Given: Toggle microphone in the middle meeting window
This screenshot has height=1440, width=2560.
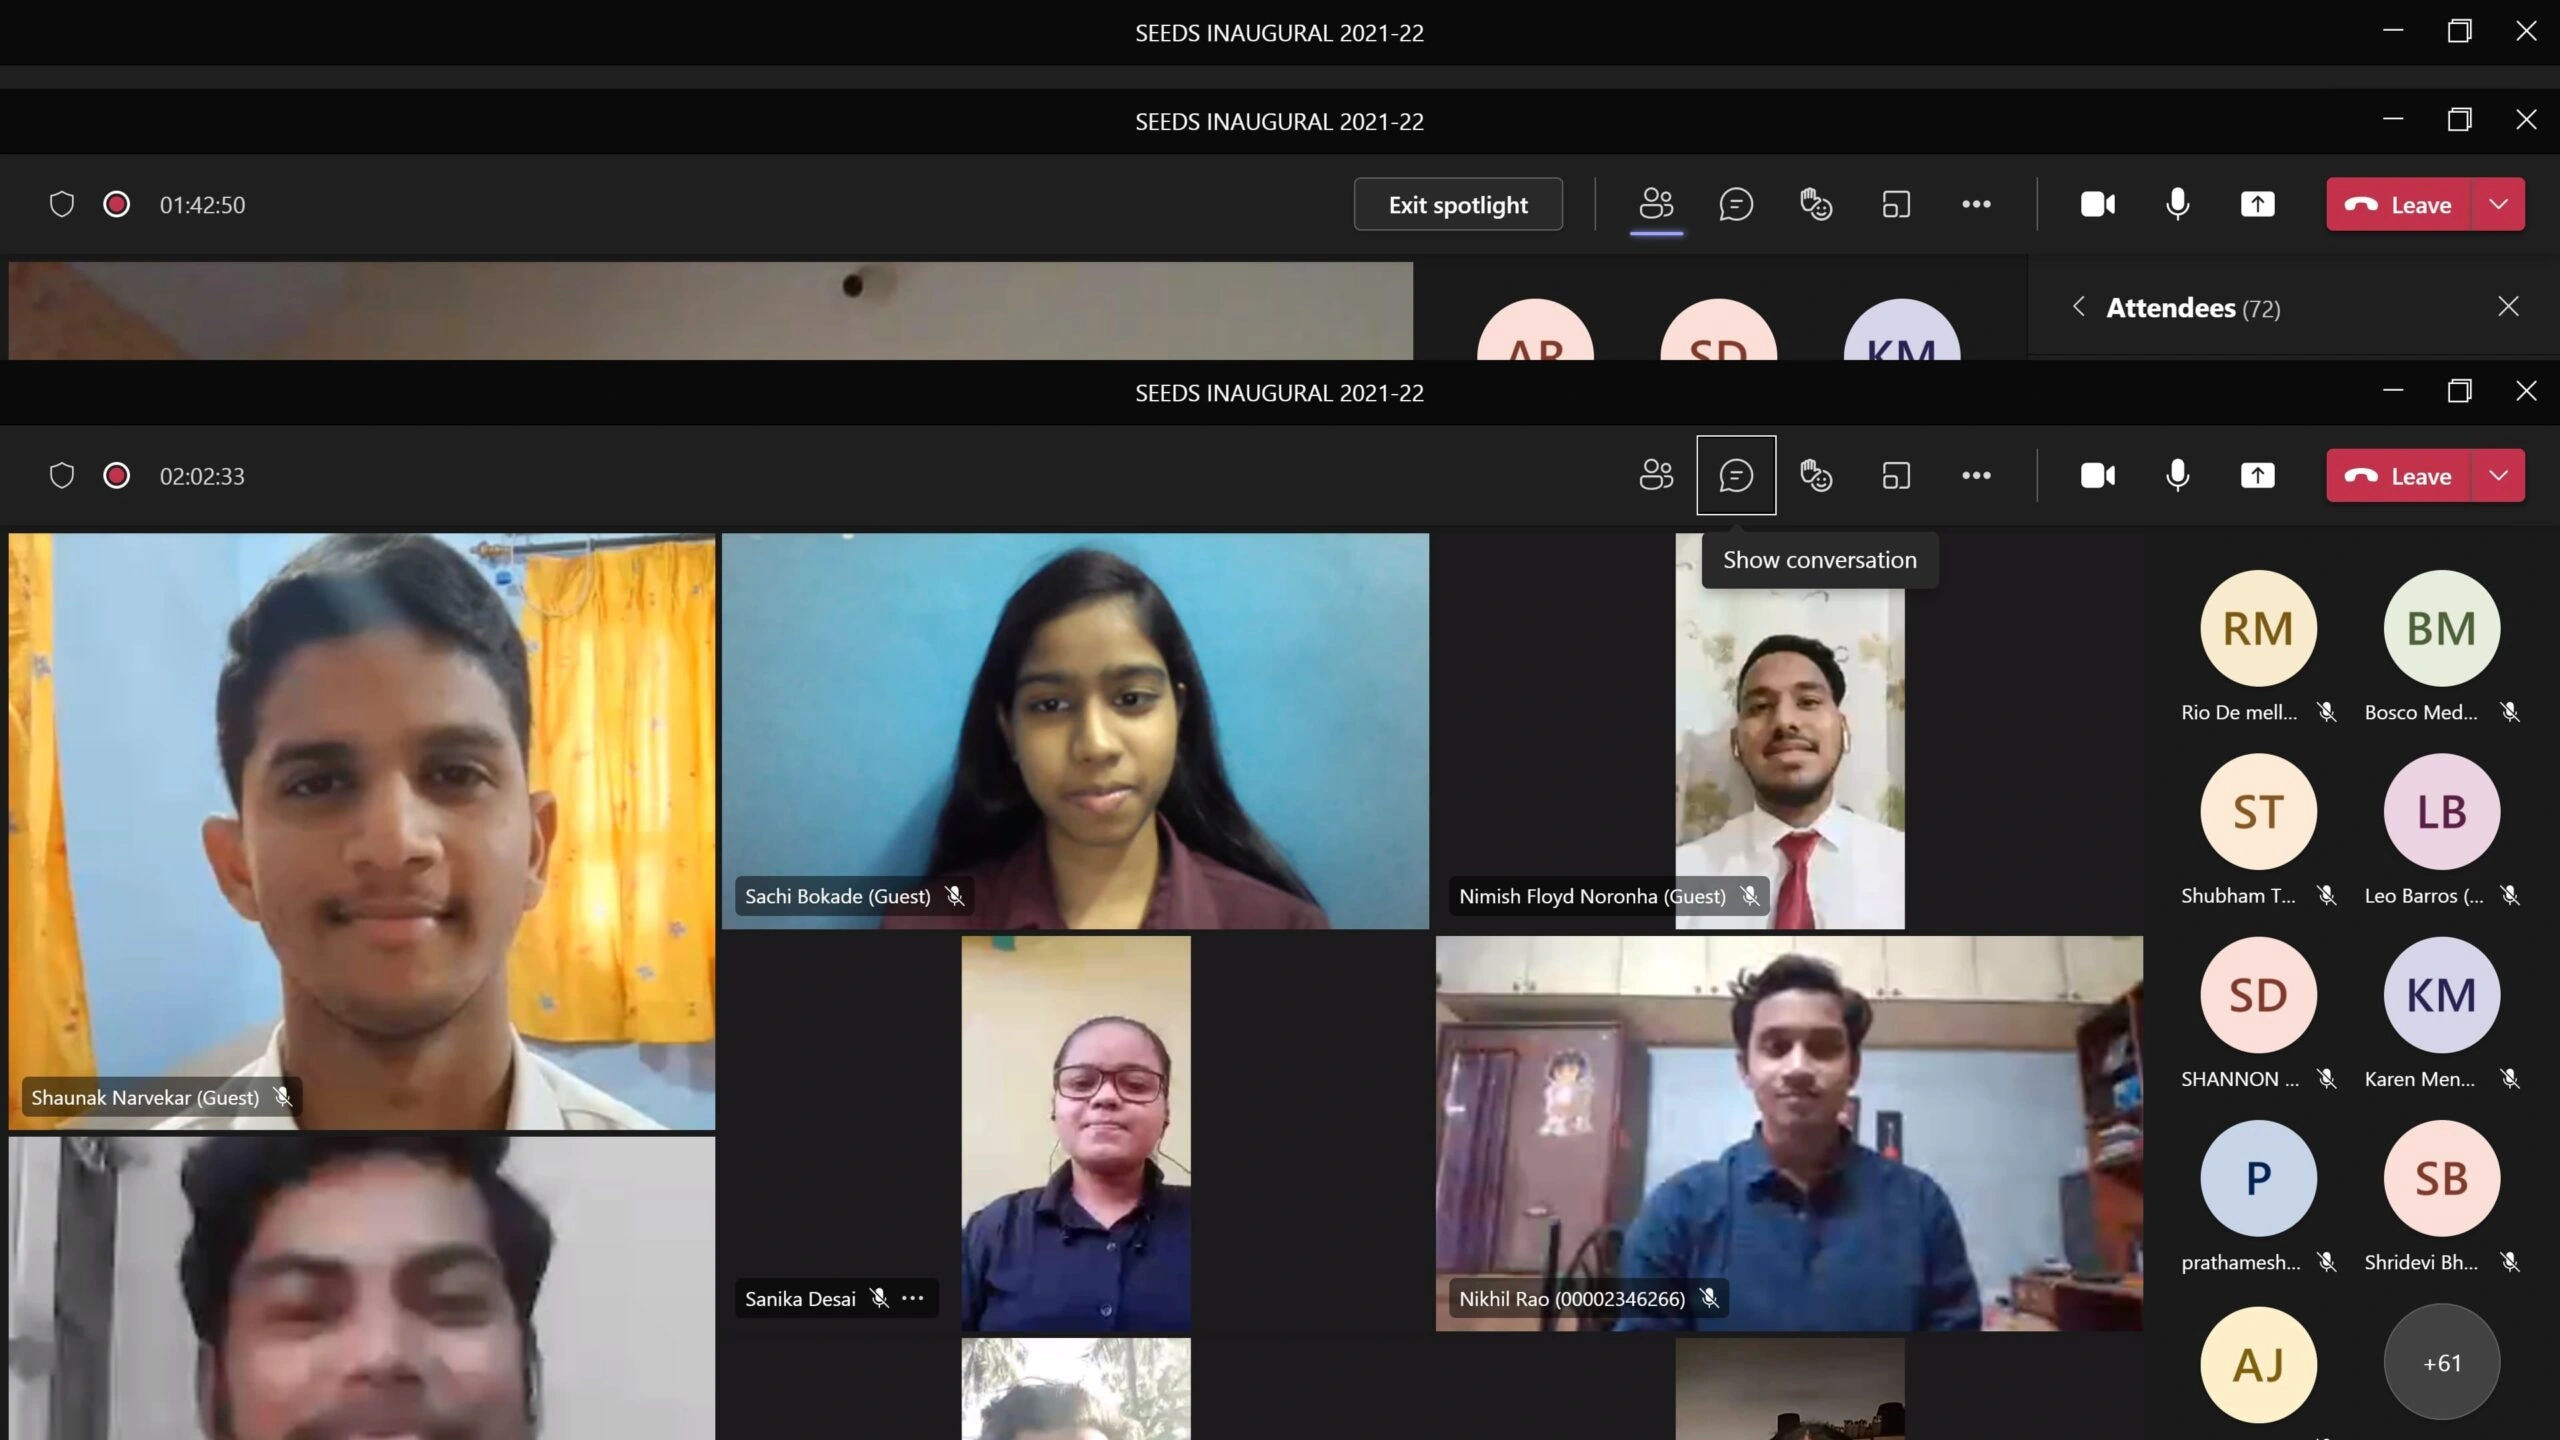Looking at the screenshot, I should (2177, 204).
